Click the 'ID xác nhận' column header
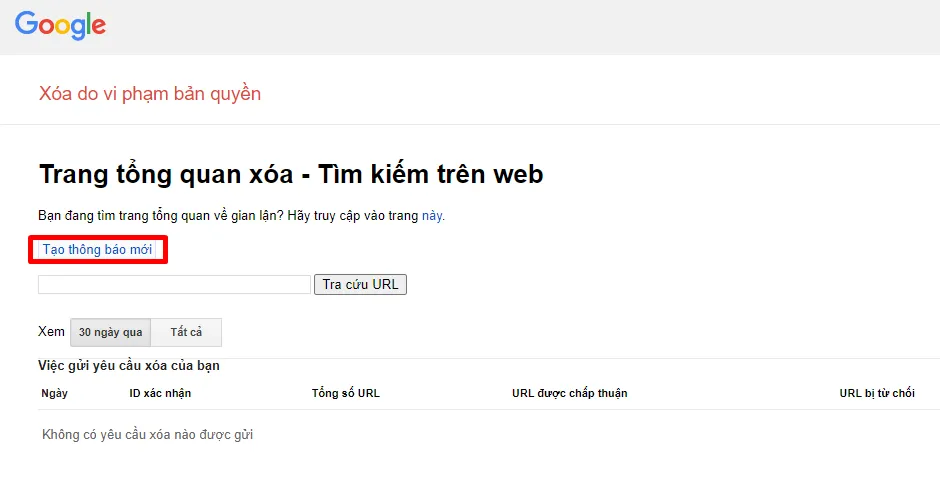Image resolution: width=940 pixels, height=490 pixels. (x=160, y=393)
